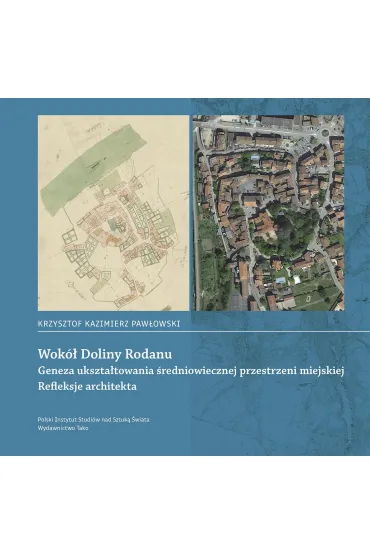This screenshot has height=555, width=370.
Task: Click the white divider line under author name
Action: (x=204, y=332)
